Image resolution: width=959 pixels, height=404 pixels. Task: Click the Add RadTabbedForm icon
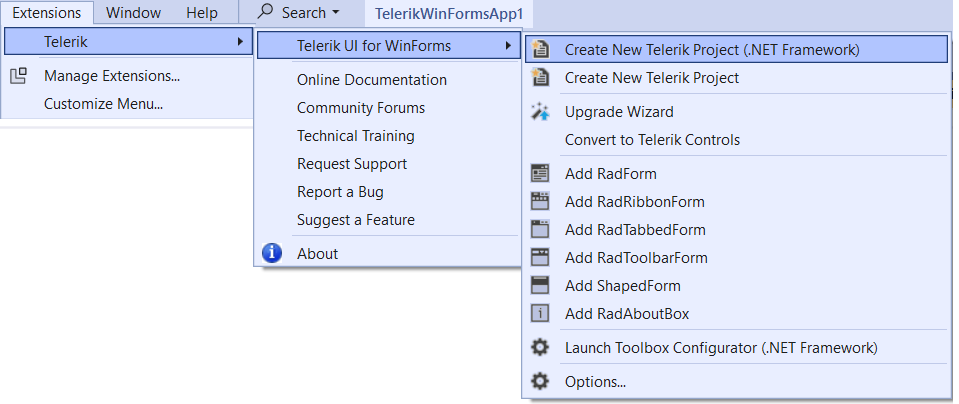tap(540, 230)
